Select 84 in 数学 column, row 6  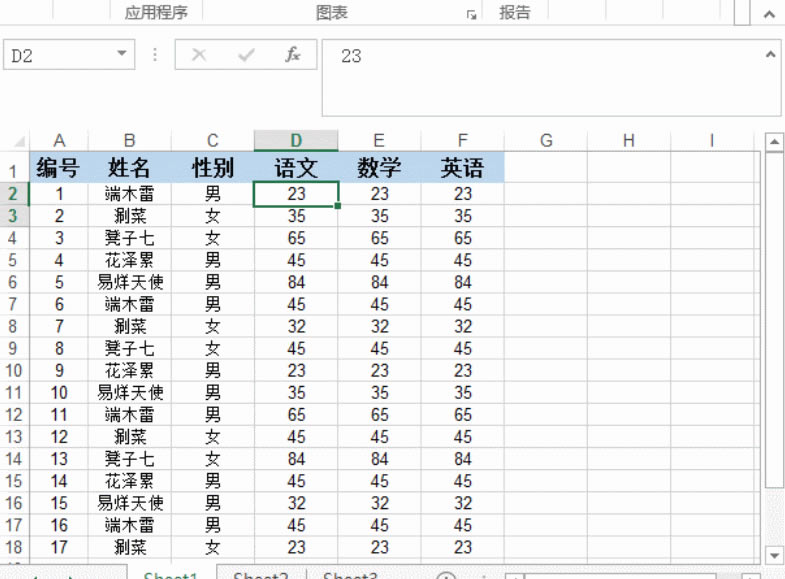coord(379,282)
